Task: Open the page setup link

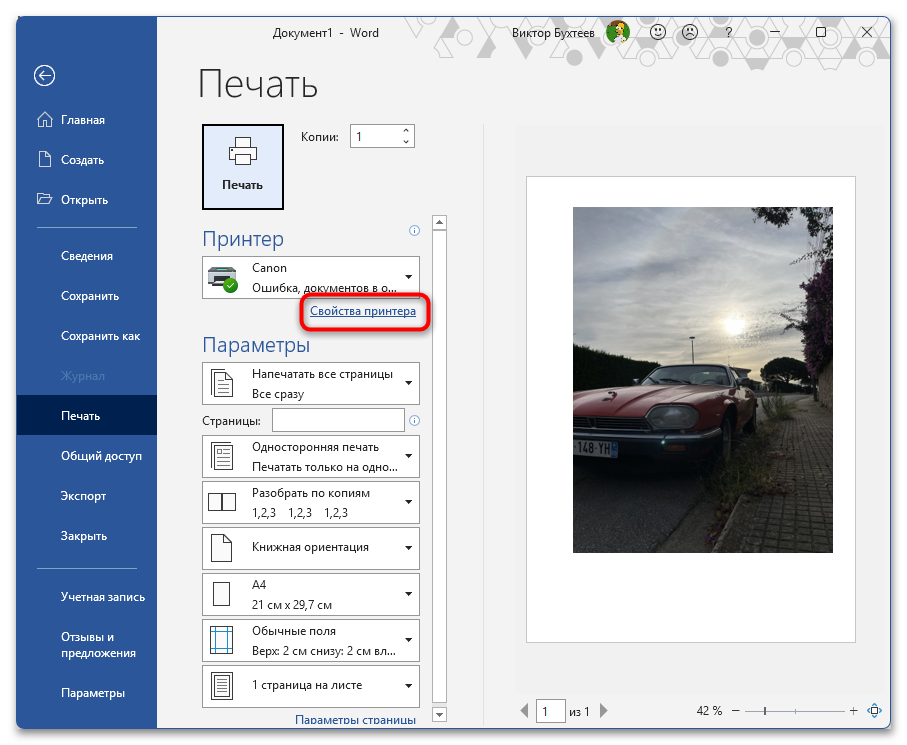Action: point(355,719)
